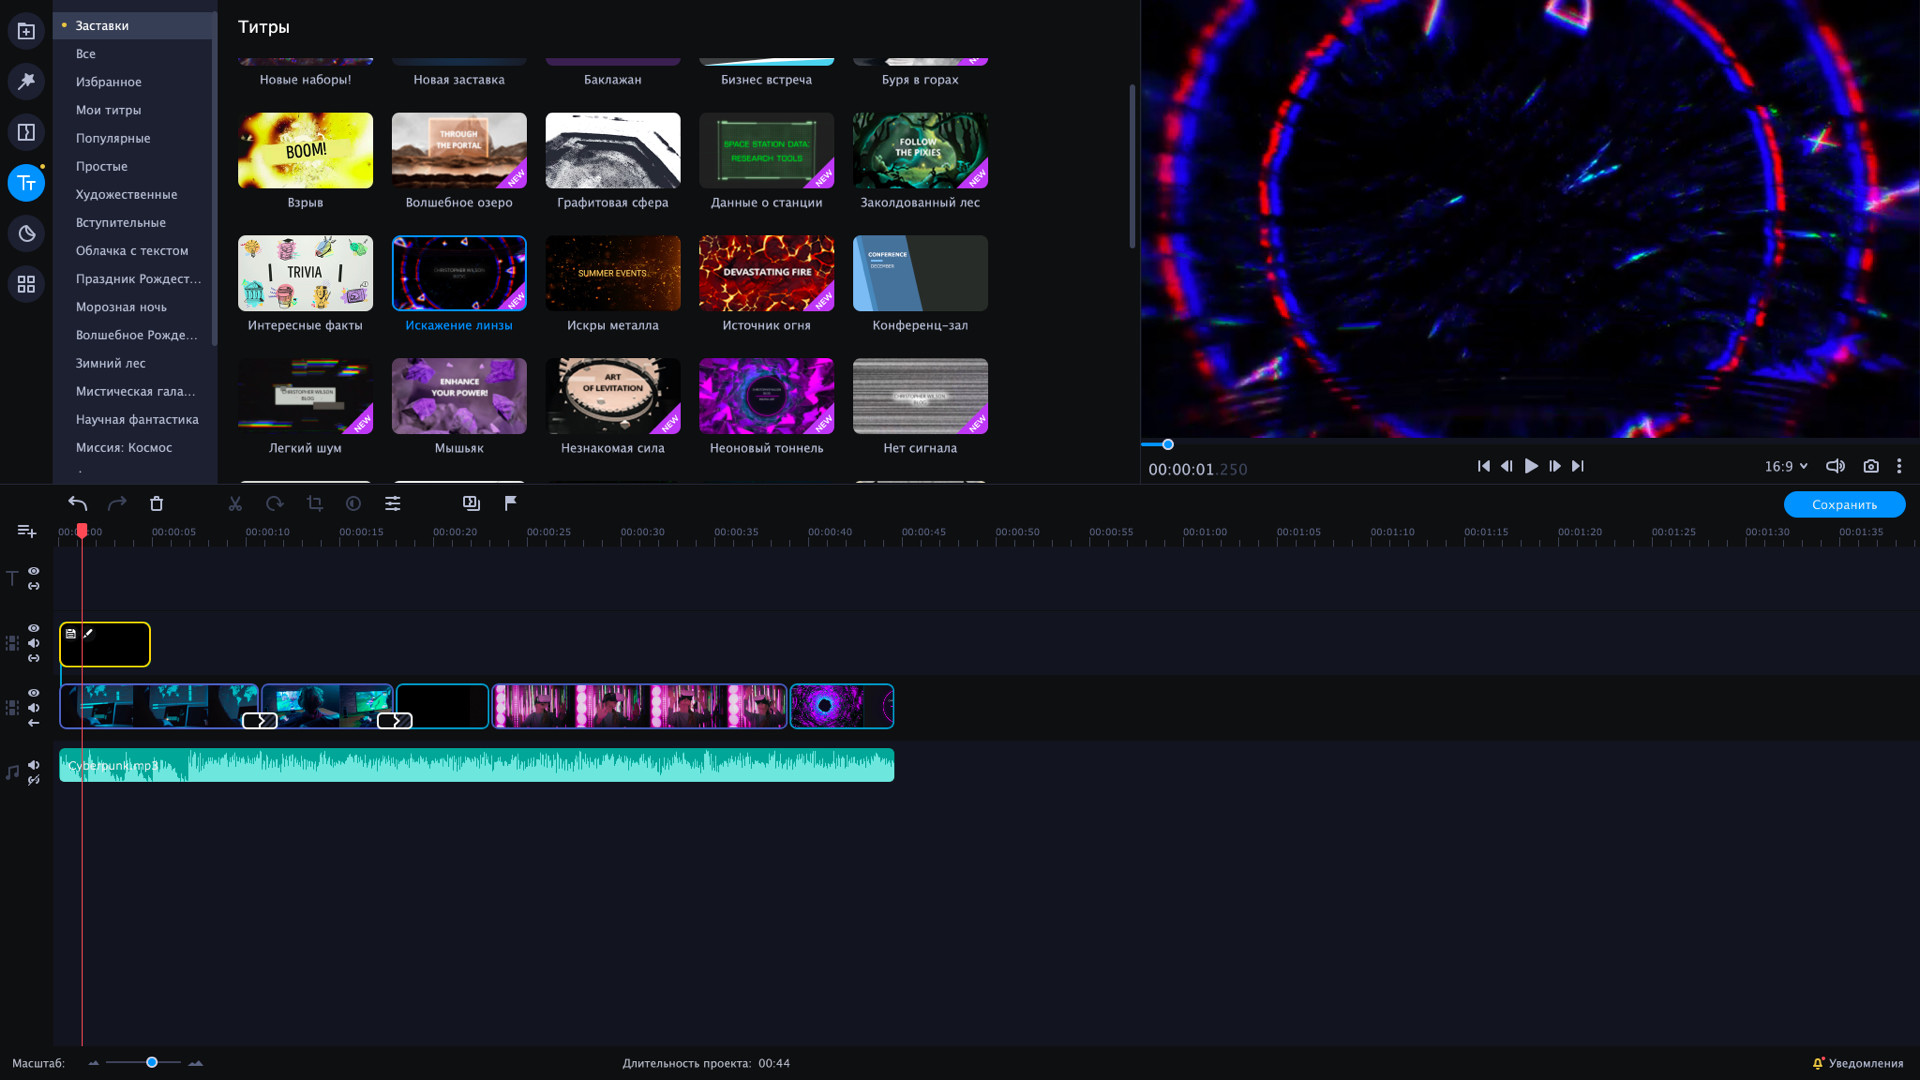Open the transitions panel in sidebar
This screenshot has height=1080, width=1920.
click(x=26, y=132)
